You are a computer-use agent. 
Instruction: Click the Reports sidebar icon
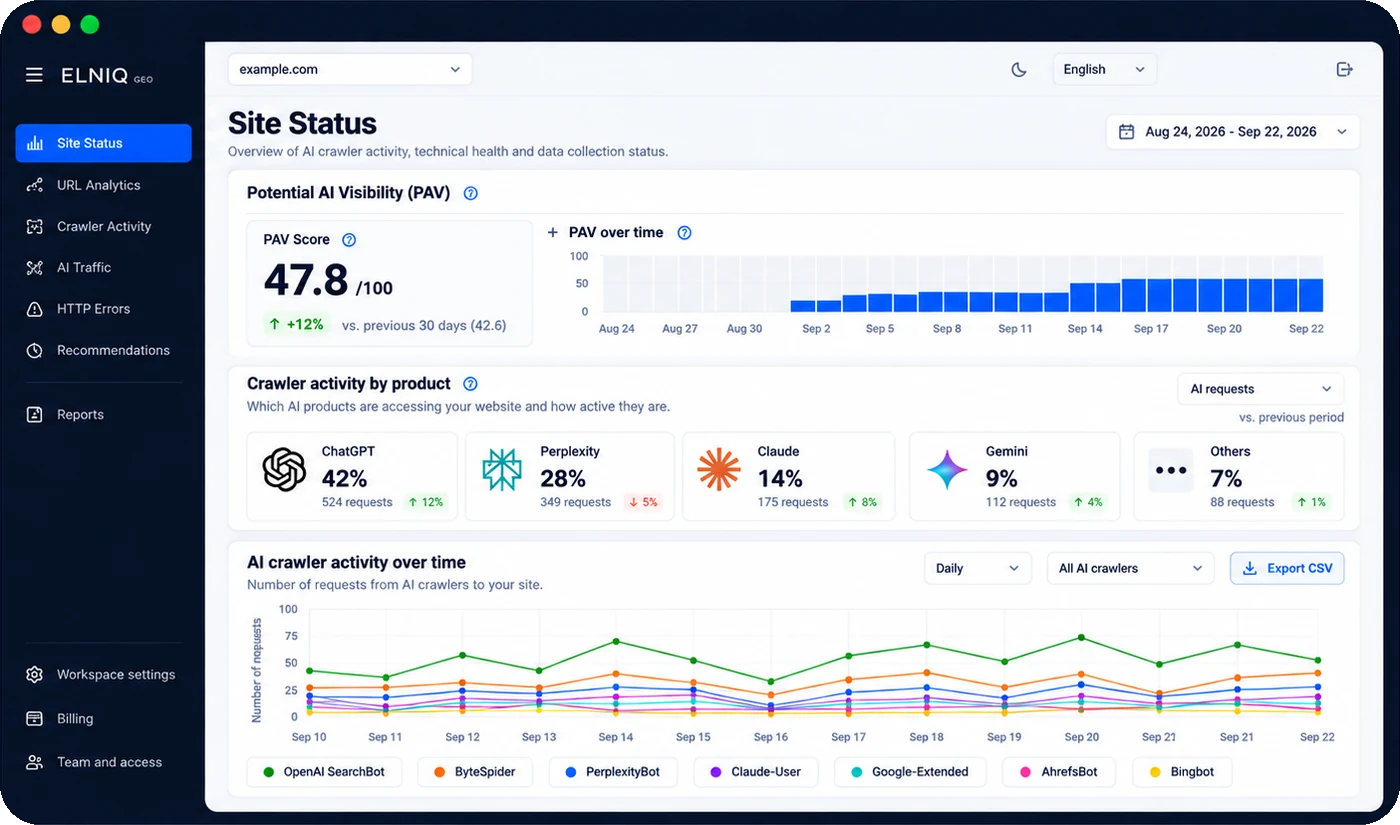pyautogui.click(x=35, y=414)
